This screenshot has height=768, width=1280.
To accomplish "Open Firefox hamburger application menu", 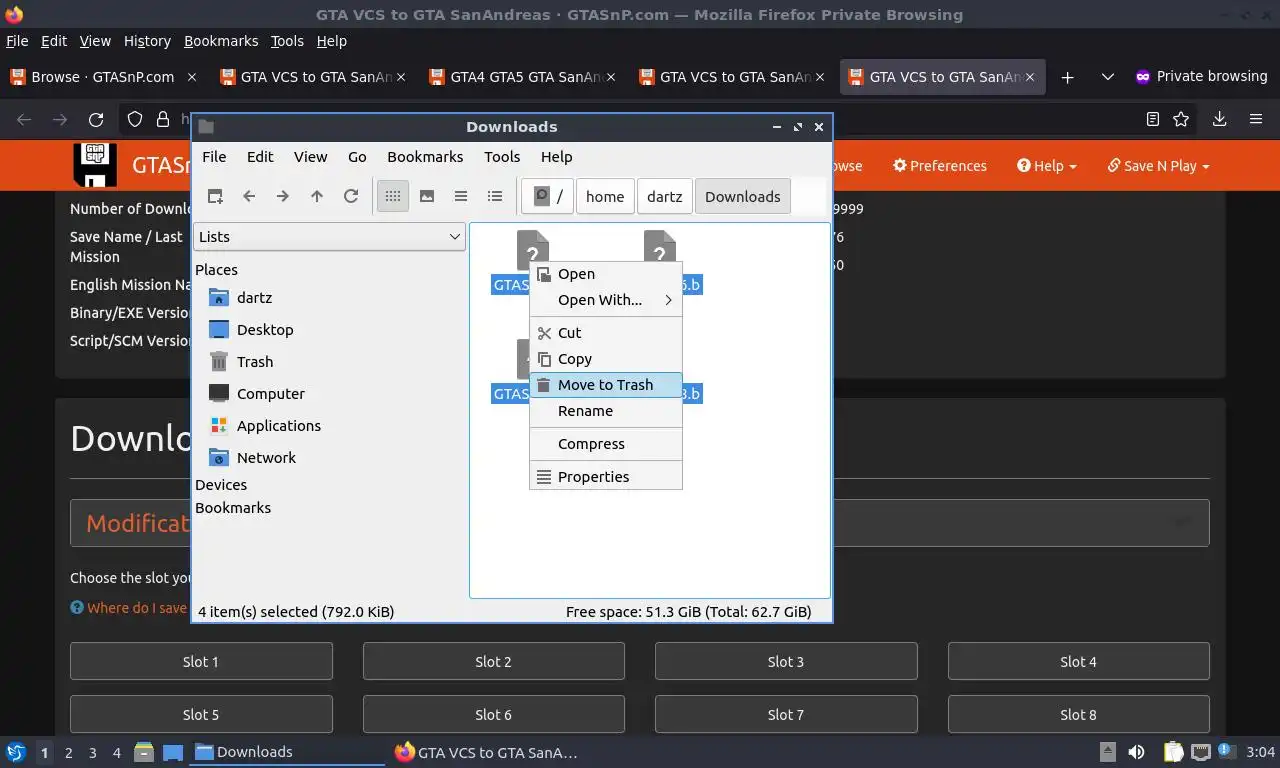I will [1256, 120].
